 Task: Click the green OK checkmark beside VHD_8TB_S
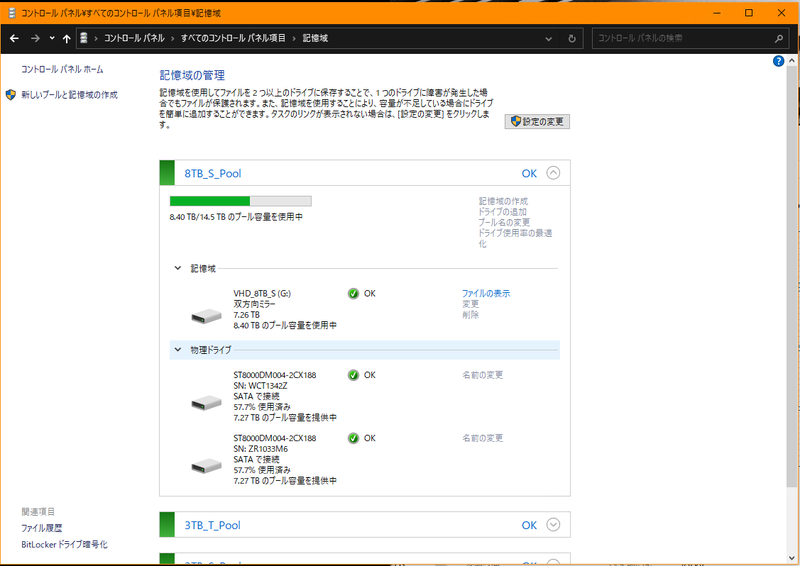[353, 293]
